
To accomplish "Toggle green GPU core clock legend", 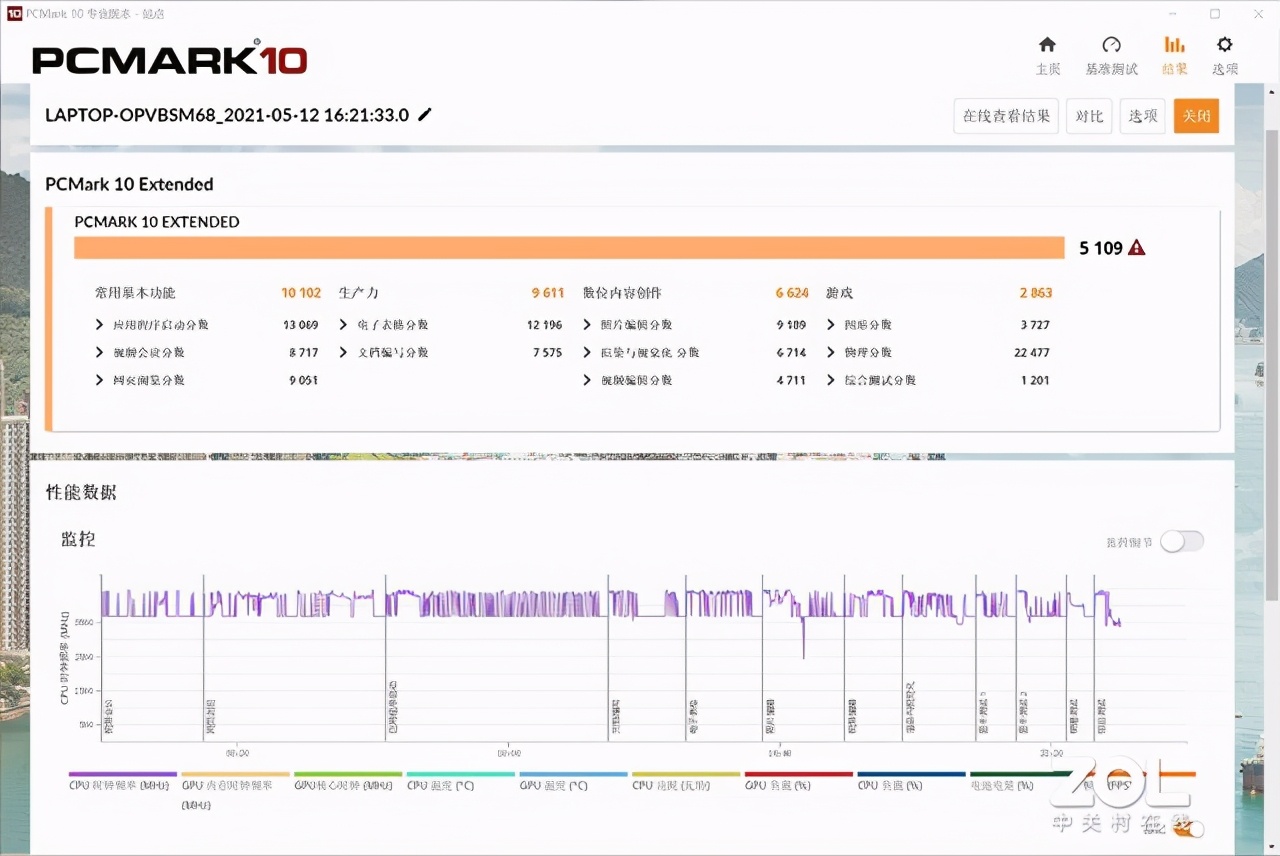I will [x=348, y=782].
